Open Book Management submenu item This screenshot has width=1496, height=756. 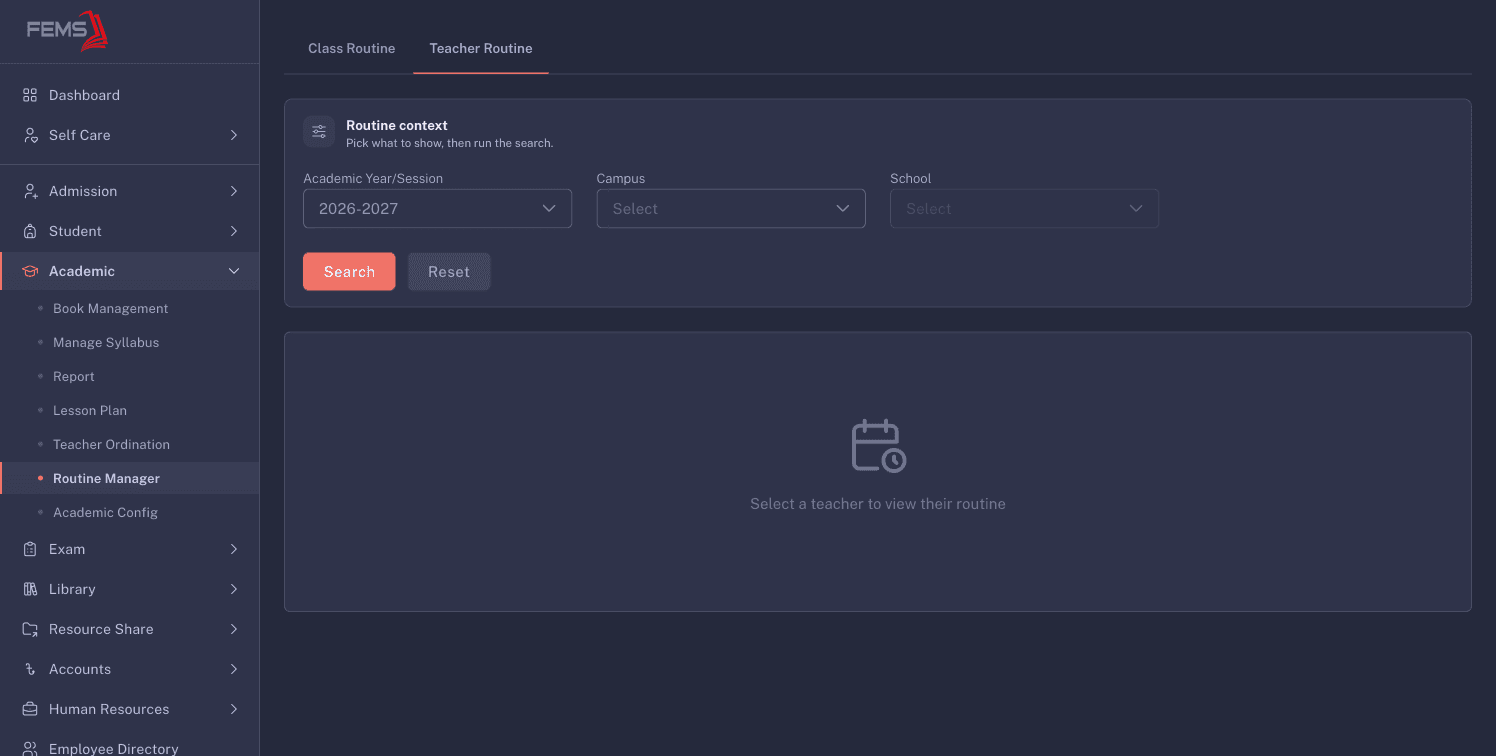(x=110, y=309)
